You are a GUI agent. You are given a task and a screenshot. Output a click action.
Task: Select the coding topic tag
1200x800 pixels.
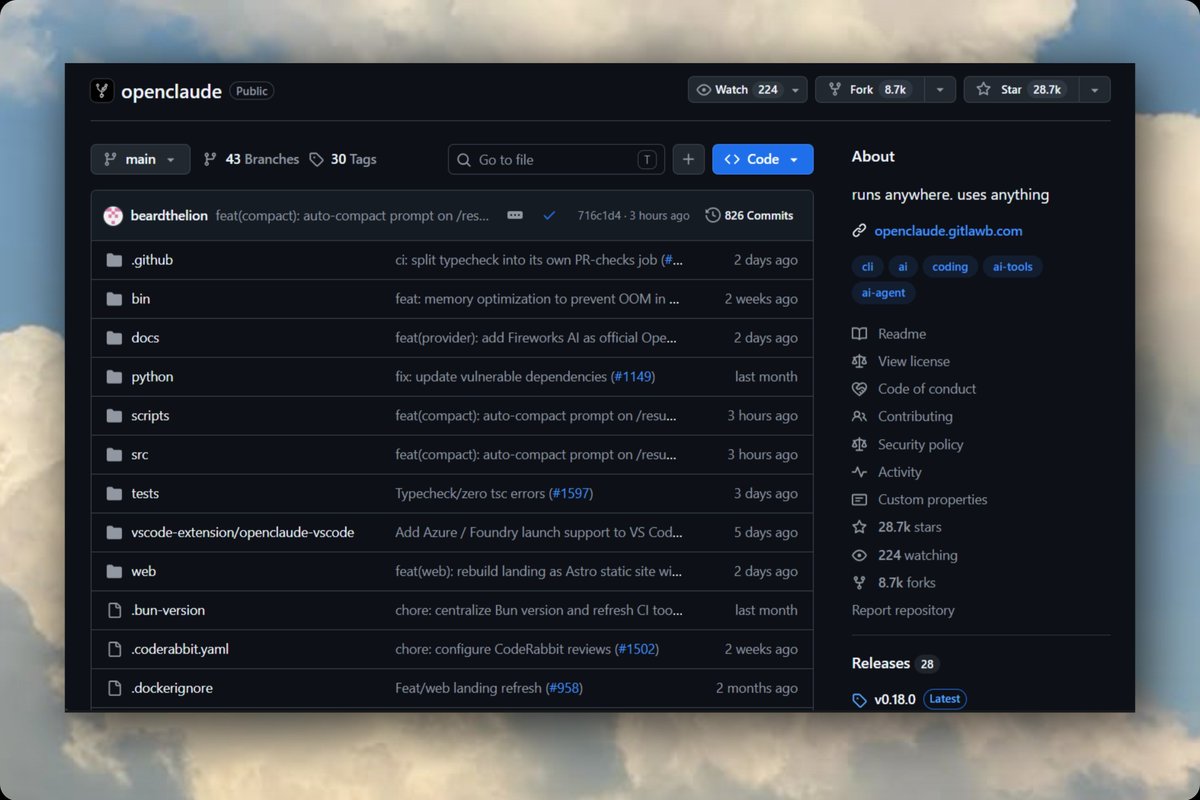click(950, 267)
